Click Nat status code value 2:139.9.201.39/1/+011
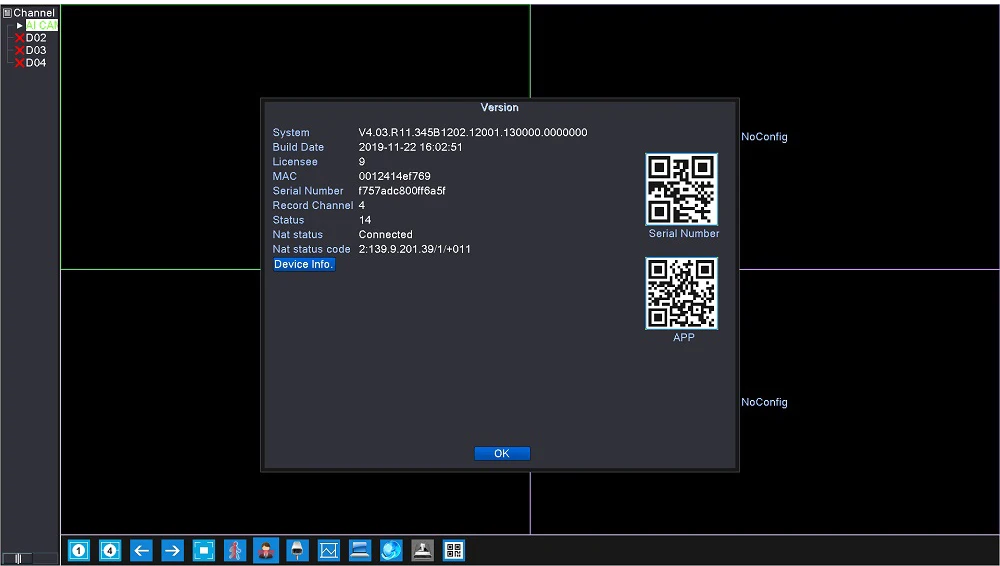Screen dimensions: 1000x566 pyautogui.click(x=415, y=249)
